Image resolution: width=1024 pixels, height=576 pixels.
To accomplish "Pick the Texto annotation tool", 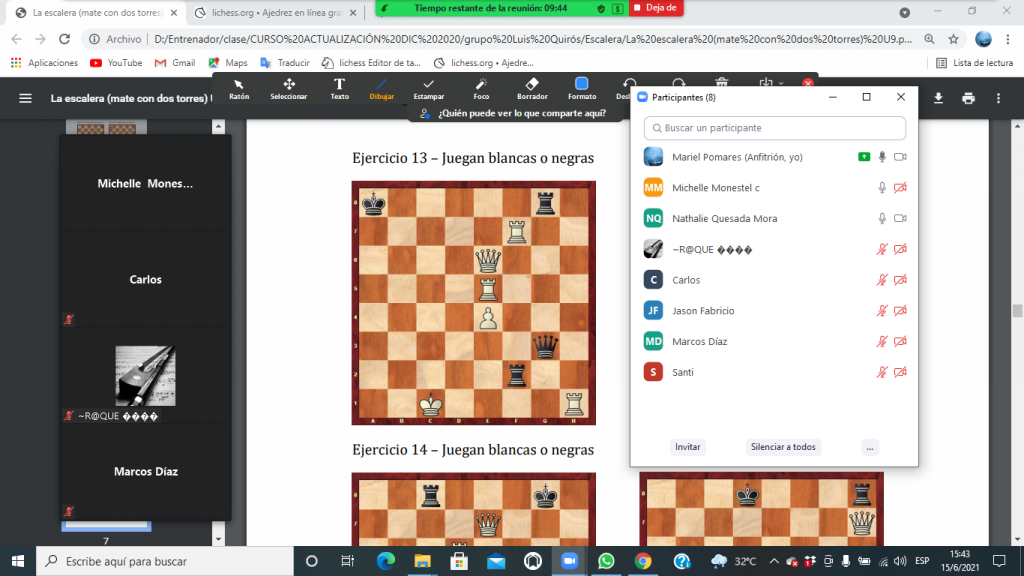I will [x=340, y=89].
